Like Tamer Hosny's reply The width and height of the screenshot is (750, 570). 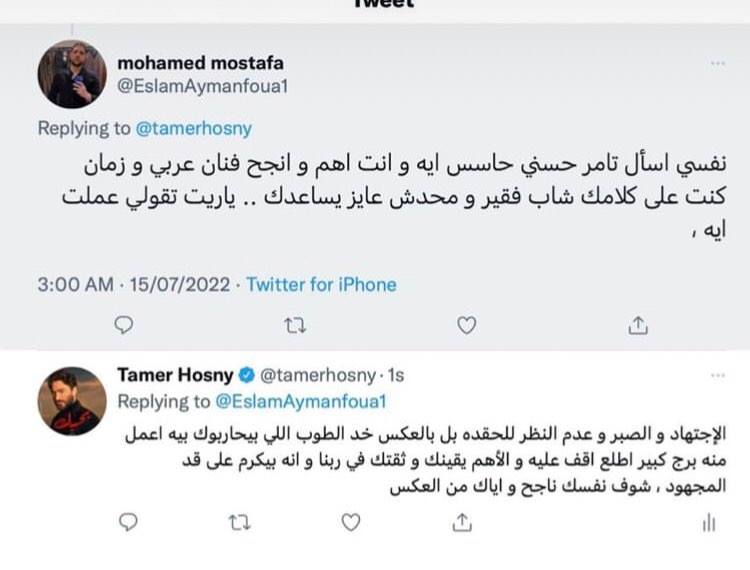point(350,522)
